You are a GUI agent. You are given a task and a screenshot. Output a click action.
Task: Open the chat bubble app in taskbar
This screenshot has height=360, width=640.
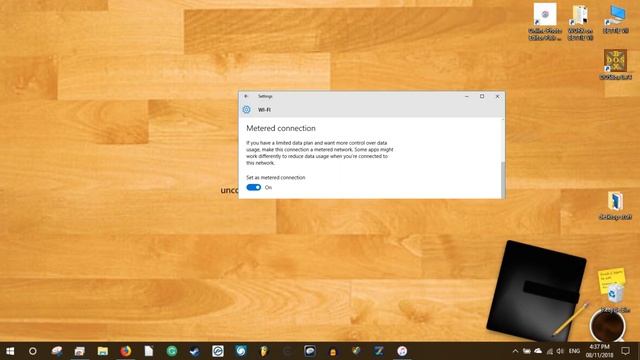(x=310, y=351)
